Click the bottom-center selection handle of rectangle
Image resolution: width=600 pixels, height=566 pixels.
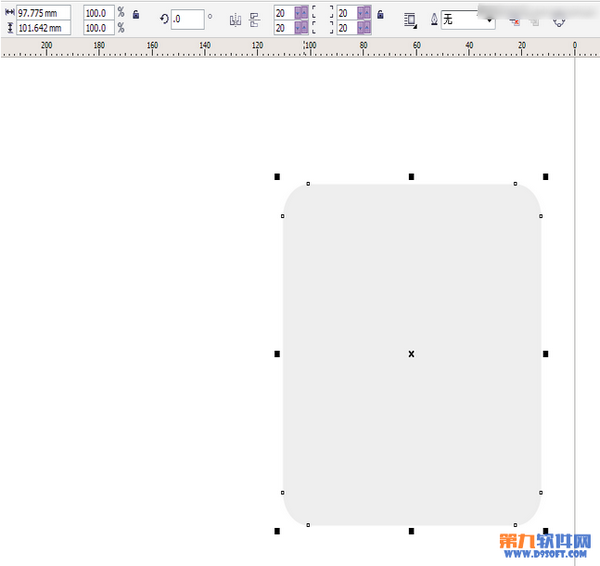coord(411,531)
